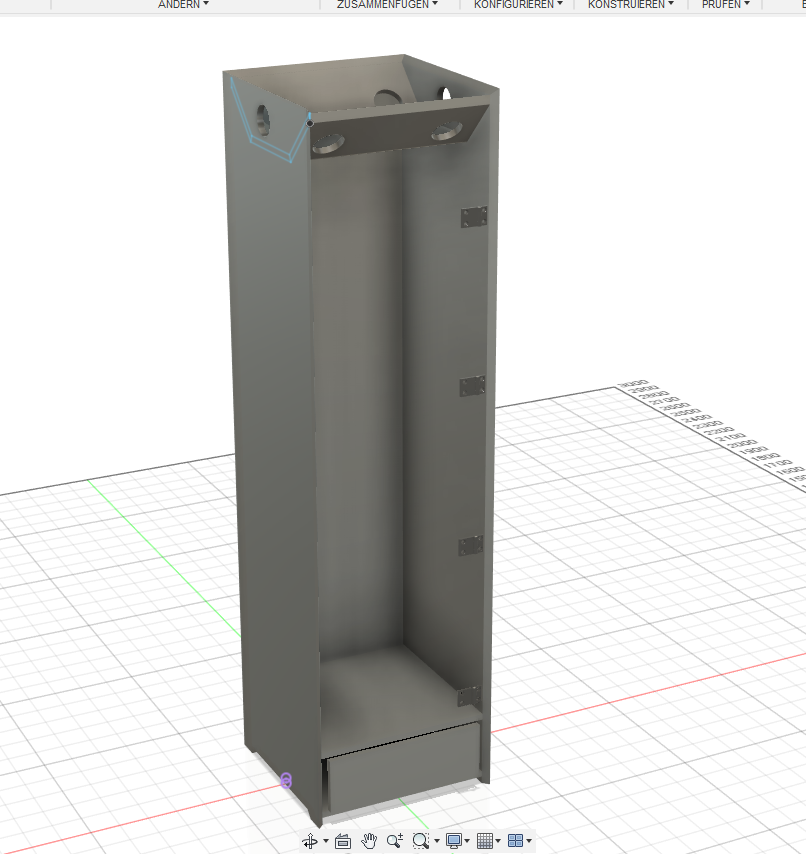Select the drawer front at cabinet bottom

403,767
